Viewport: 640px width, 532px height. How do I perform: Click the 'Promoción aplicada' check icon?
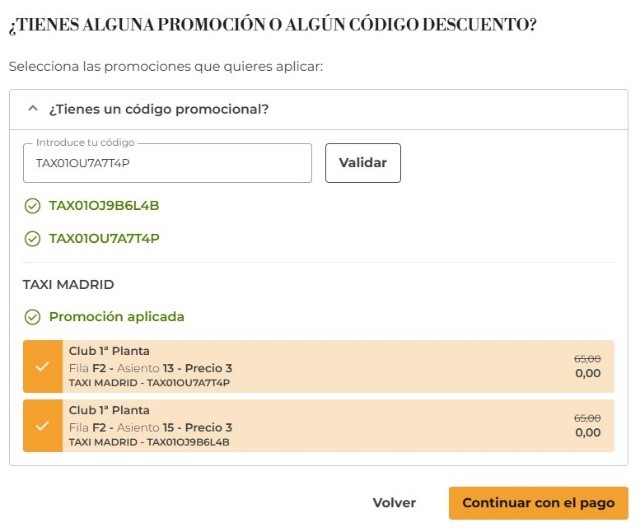32,317
